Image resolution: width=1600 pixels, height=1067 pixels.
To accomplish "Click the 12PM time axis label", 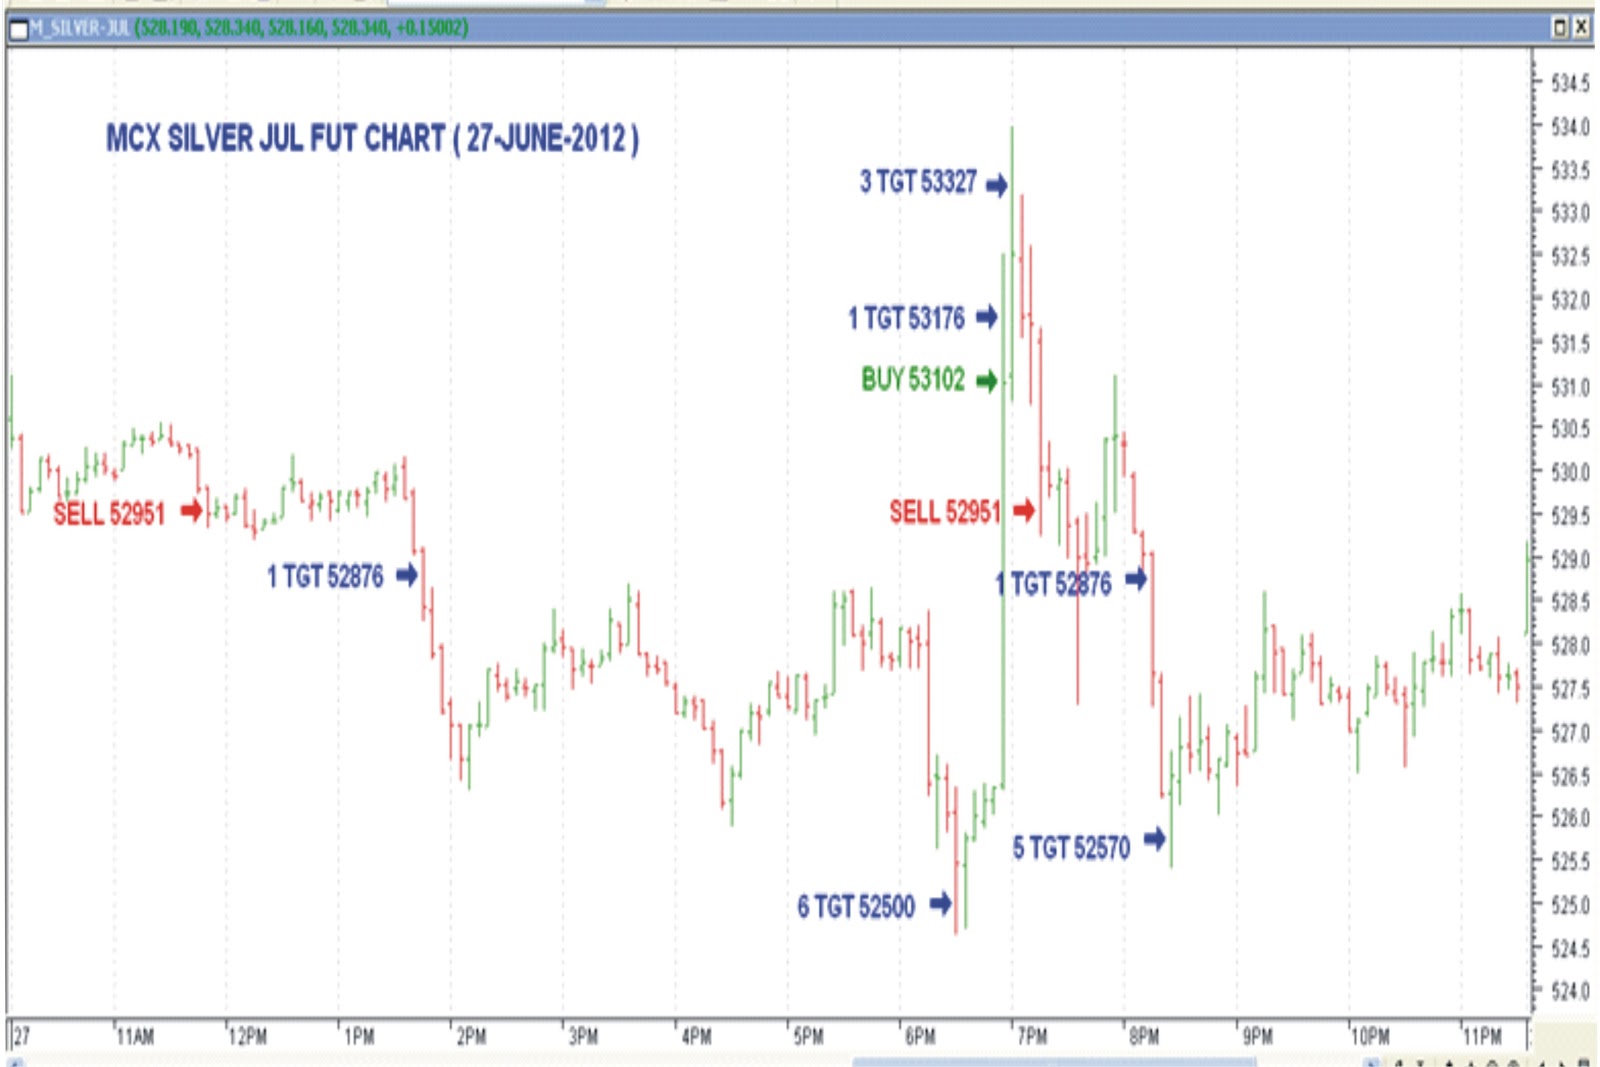I will (x=248, y=1037).
